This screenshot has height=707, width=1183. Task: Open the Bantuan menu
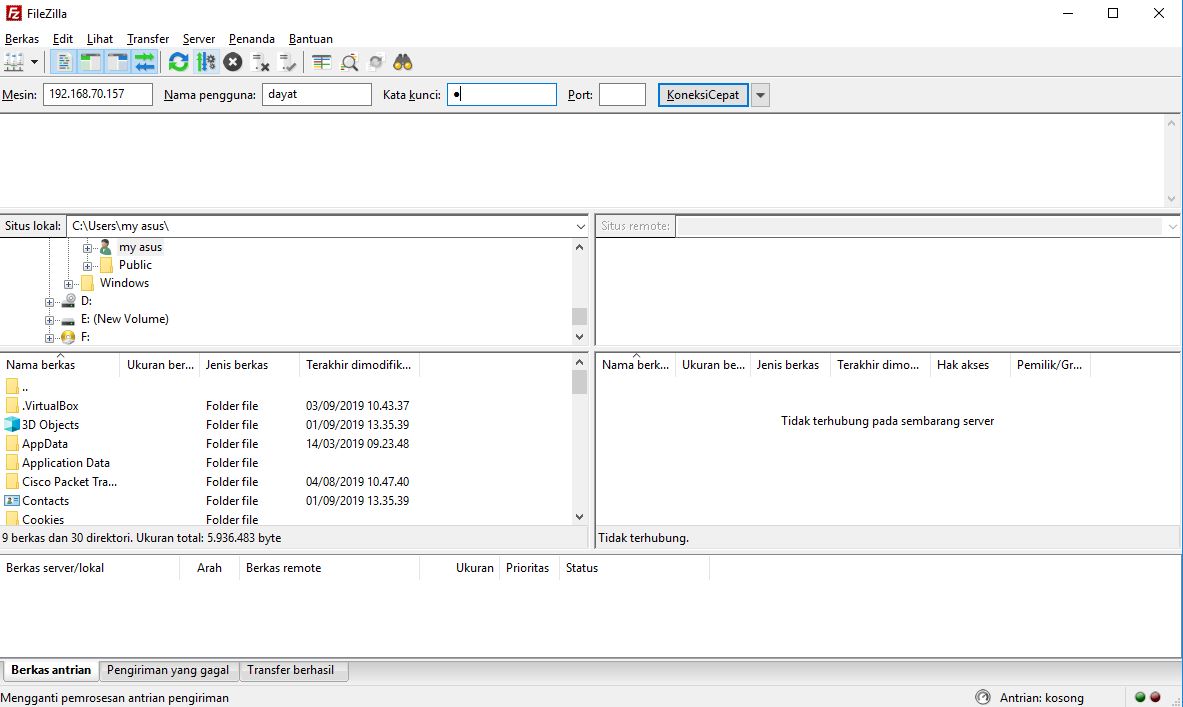click(x=310, y=38)
